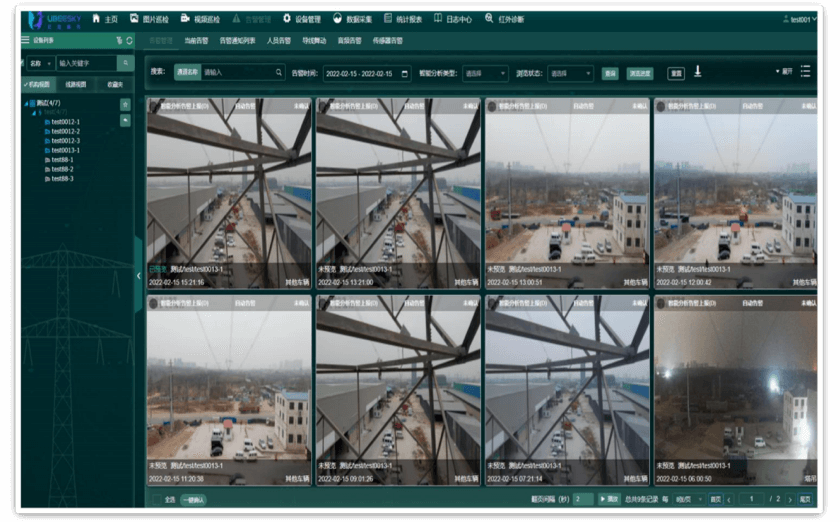This screenshot has height=522, width=840.
Task: Collapse the 测试(4/7) tree root node
Action: (x=26, y=103)
